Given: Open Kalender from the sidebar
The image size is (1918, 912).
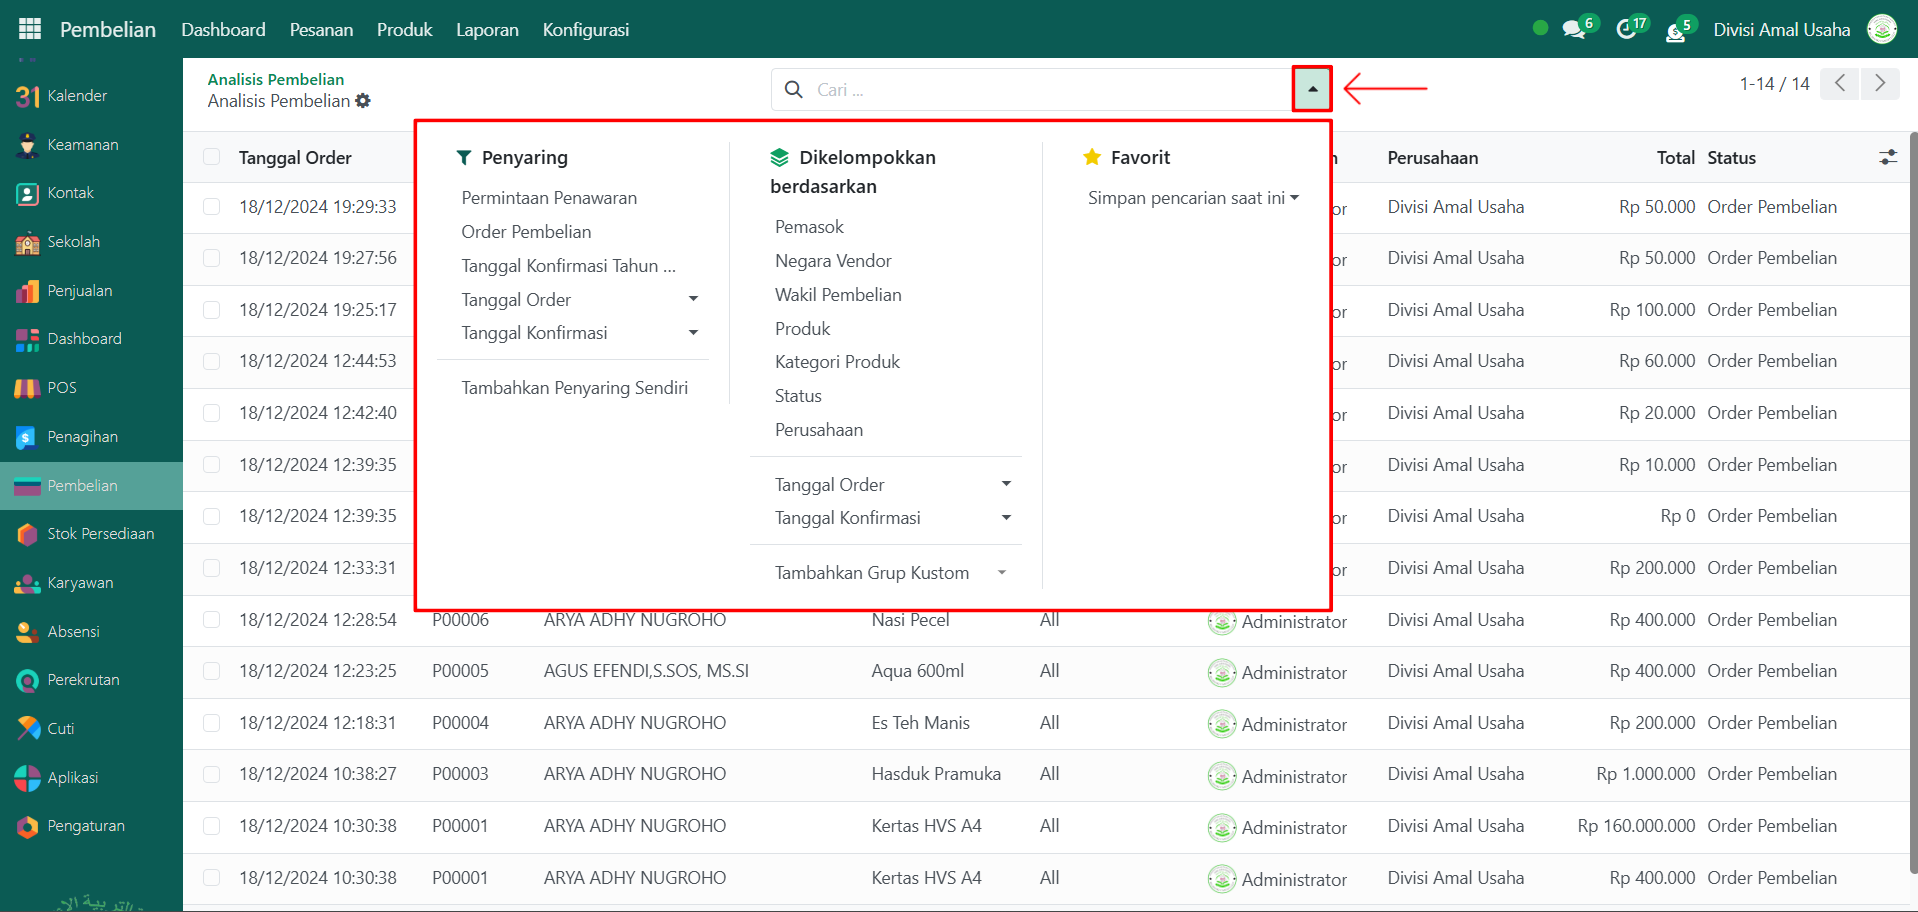Looking at the screenshot, I should tap(76, 96).
